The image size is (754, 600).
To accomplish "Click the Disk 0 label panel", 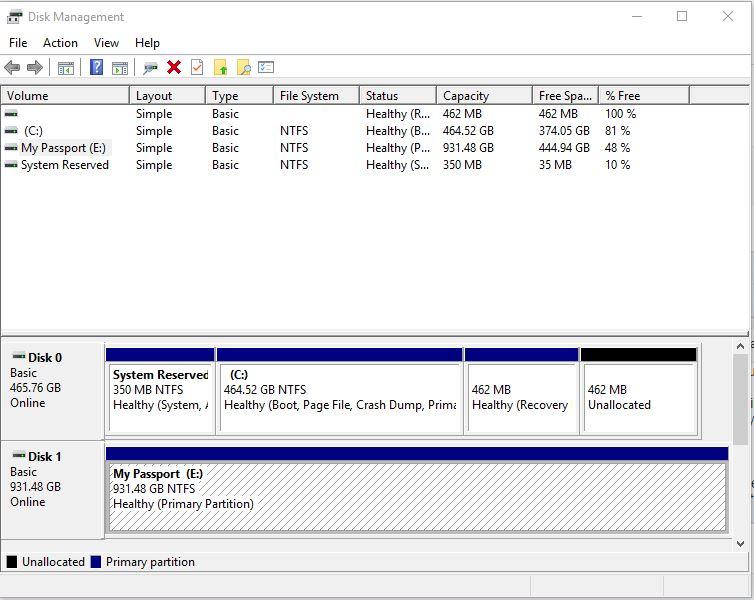I will click(52, 391).
